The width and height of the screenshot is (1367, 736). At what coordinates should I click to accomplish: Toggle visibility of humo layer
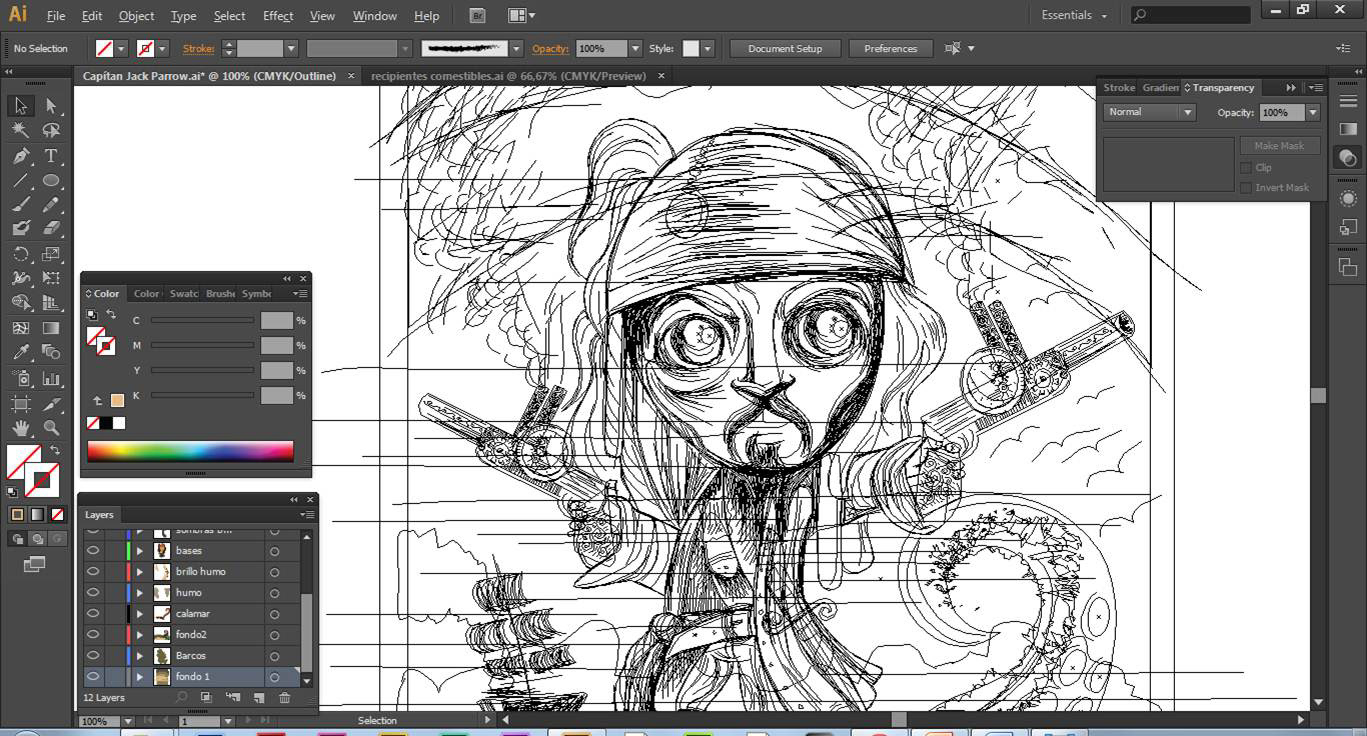coord(93,593)
